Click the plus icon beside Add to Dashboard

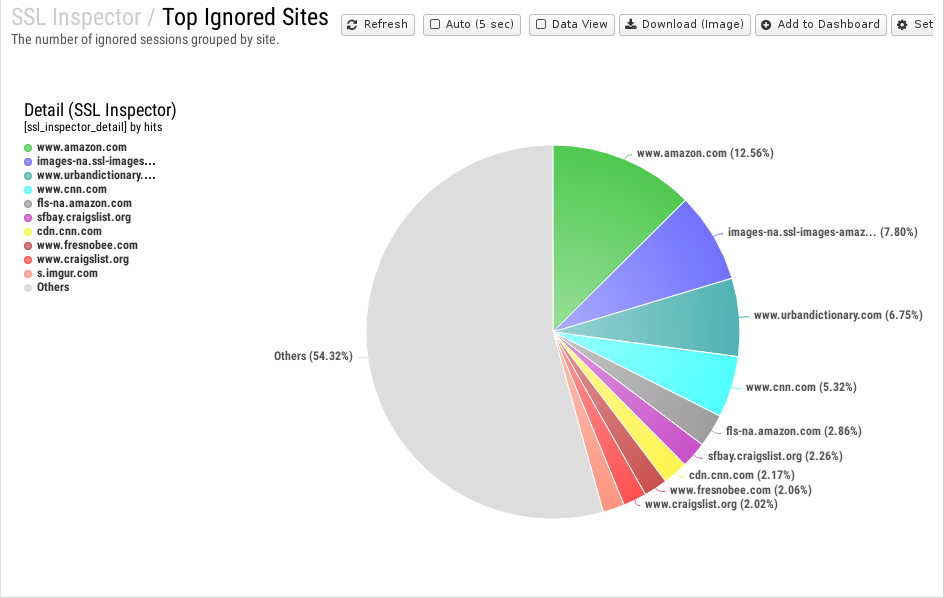766,25
